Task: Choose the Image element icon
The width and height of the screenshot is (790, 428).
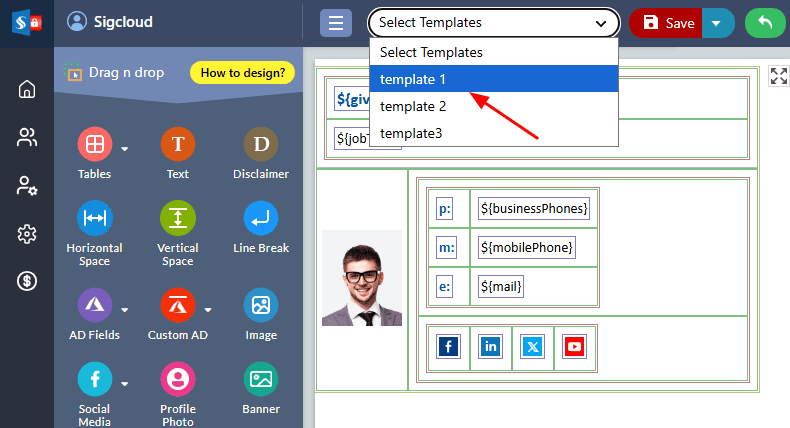Action: [x=261, y=305]
